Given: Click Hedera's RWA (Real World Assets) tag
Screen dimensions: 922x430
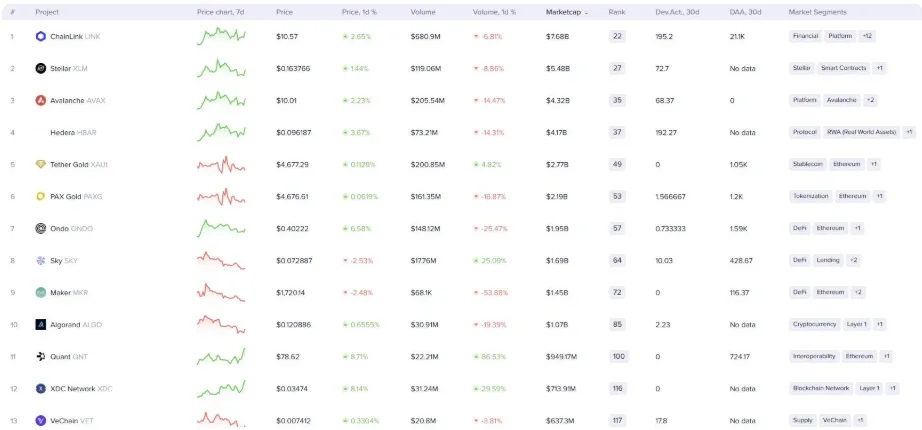Looking at the screenshot, I should coord(861,132).
